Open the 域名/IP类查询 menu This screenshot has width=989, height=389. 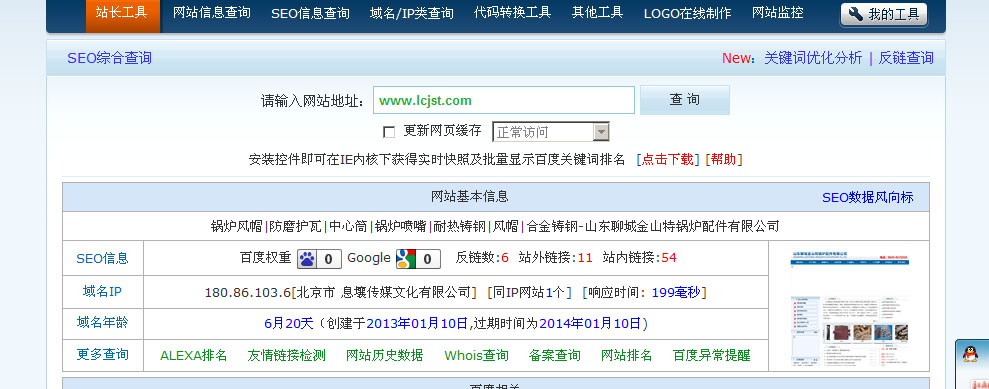tap(411, 13)
